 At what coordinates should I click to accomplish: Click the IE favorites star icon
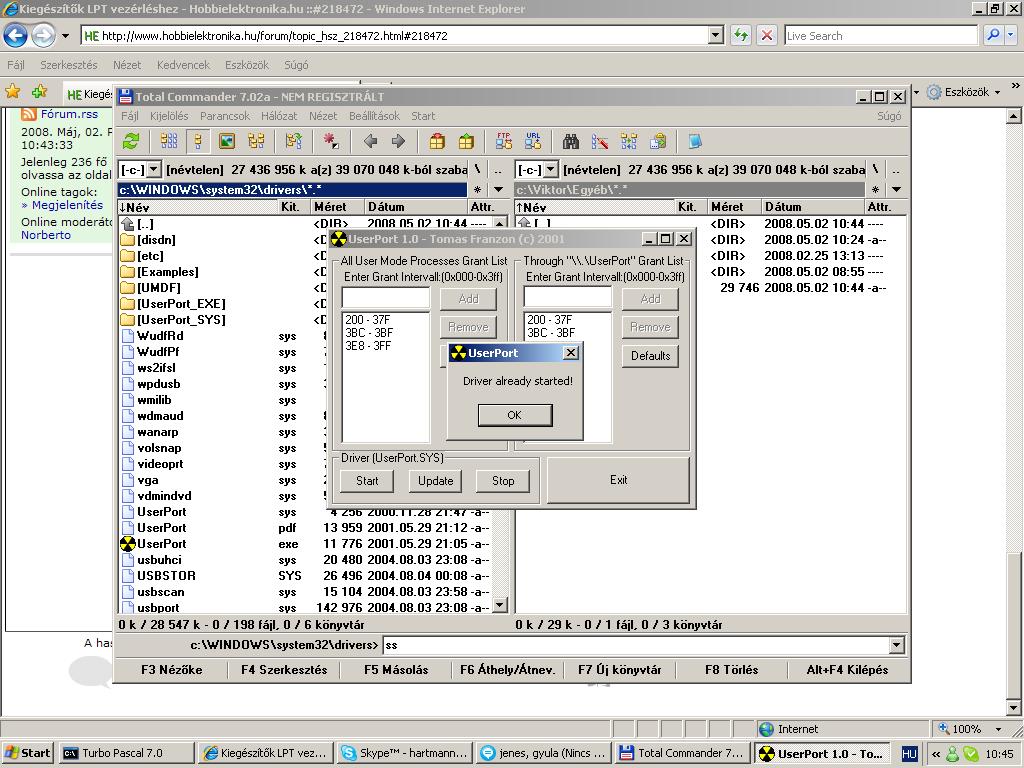(12, 92)
